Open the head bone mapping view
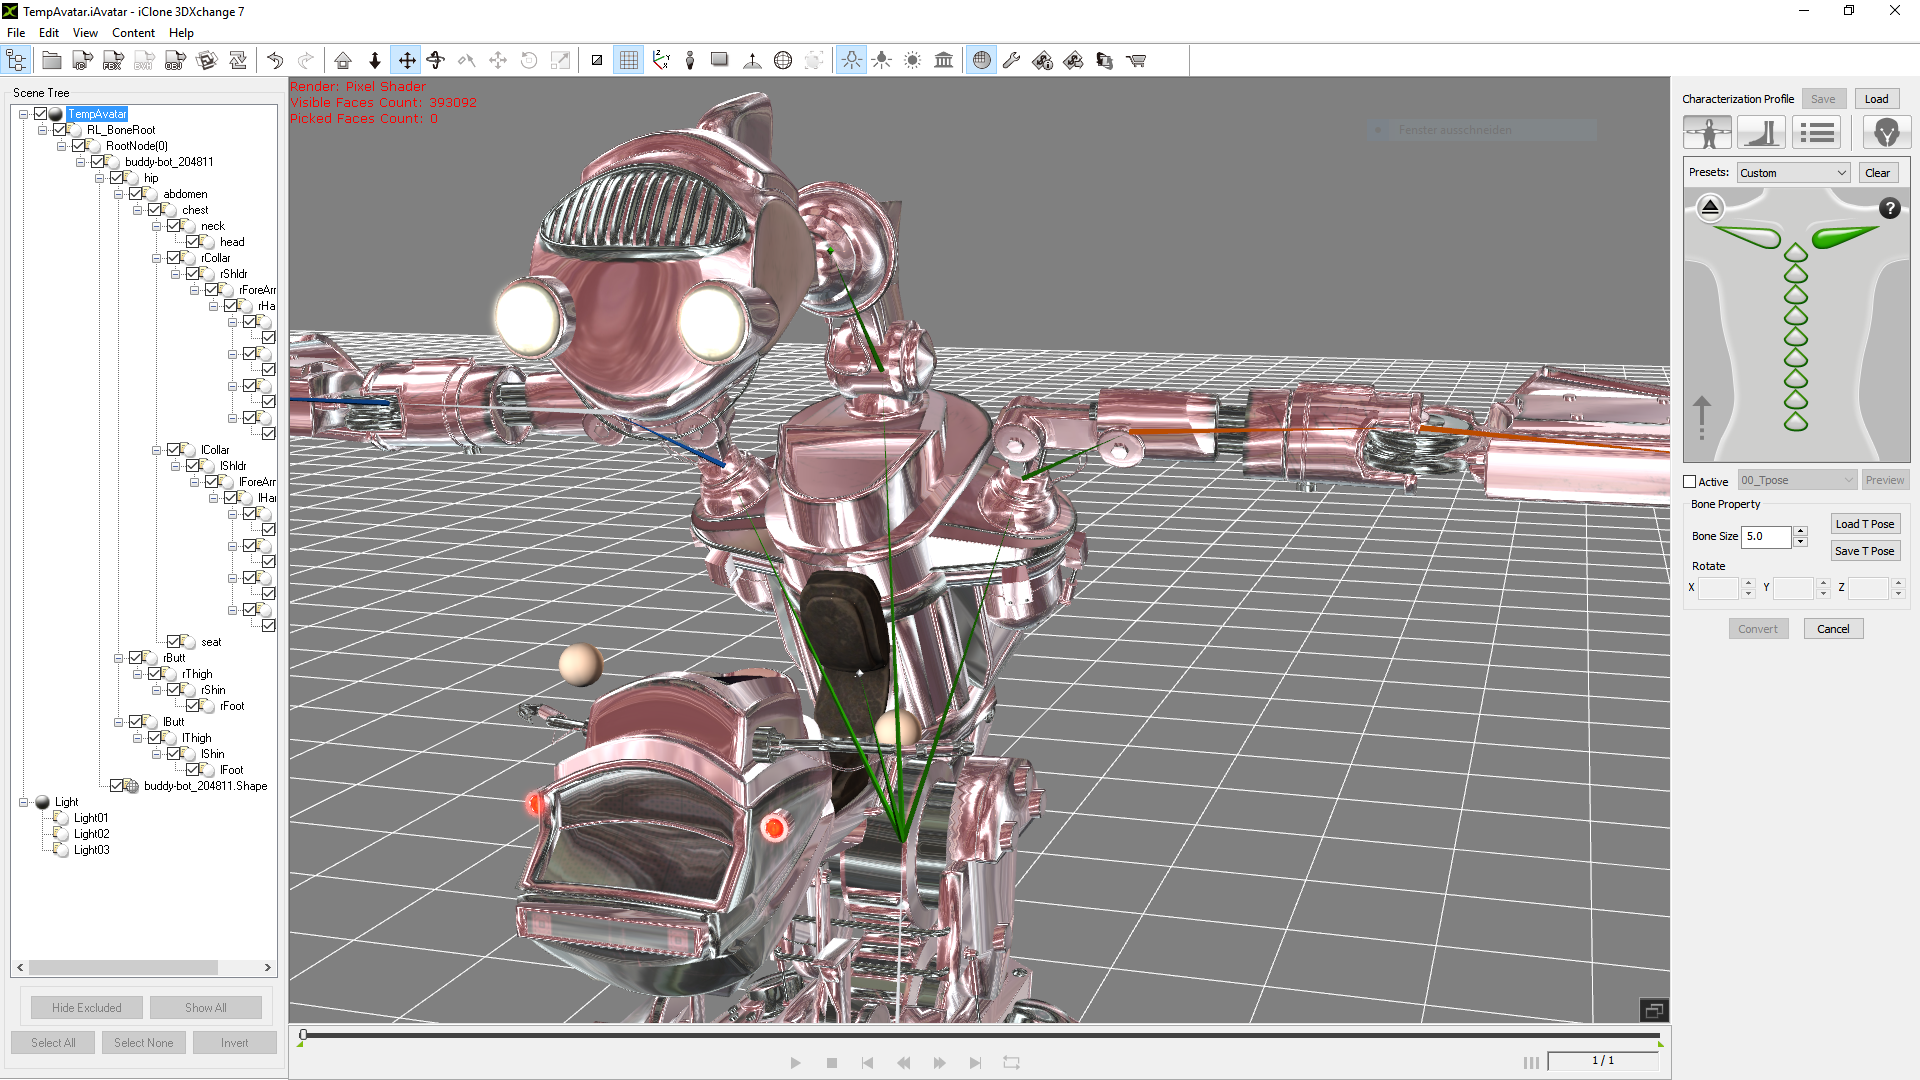The width and height of the screenshot is (1920, 1080). [x=1886, y=132]
